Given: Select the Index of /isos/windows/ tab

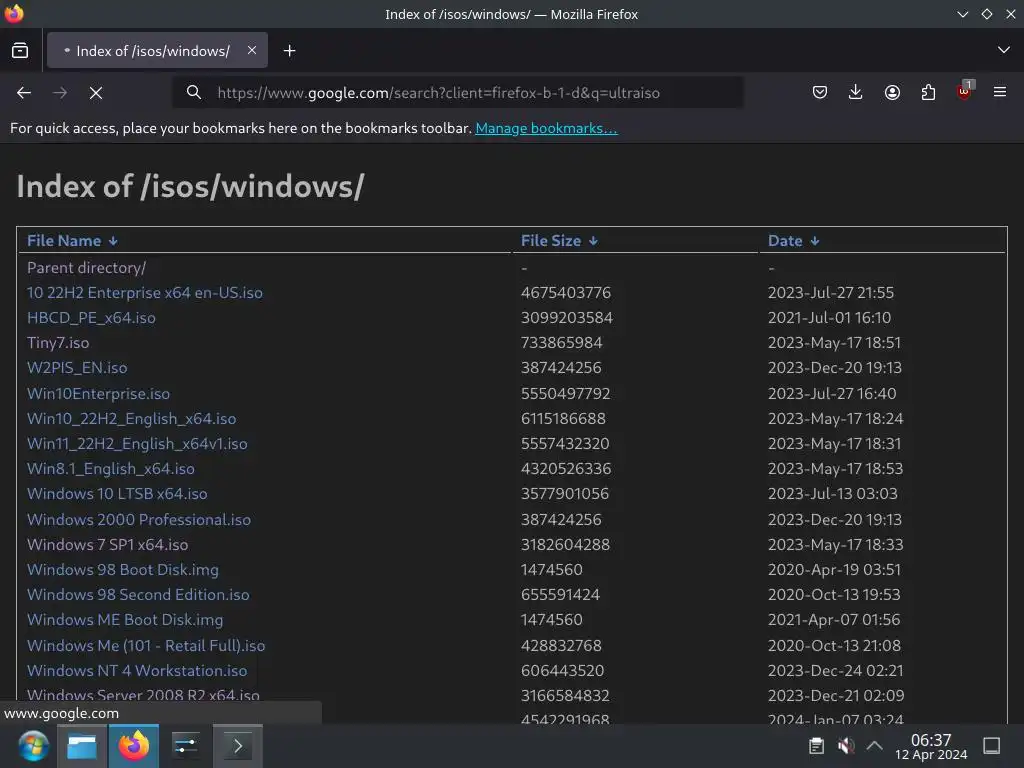Looking at the screenshot, I should point(157,50).
